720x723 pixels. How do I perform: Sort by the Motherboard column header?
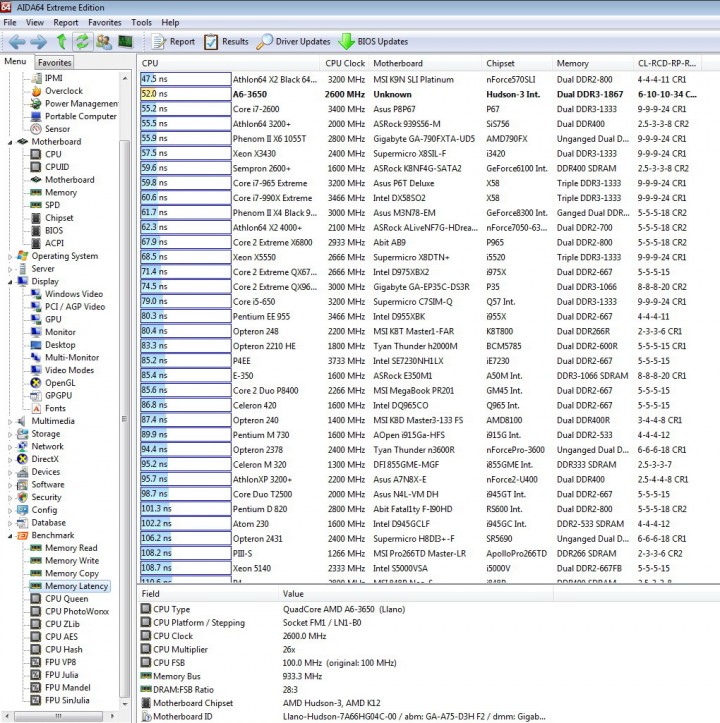[x=425, y=63]
